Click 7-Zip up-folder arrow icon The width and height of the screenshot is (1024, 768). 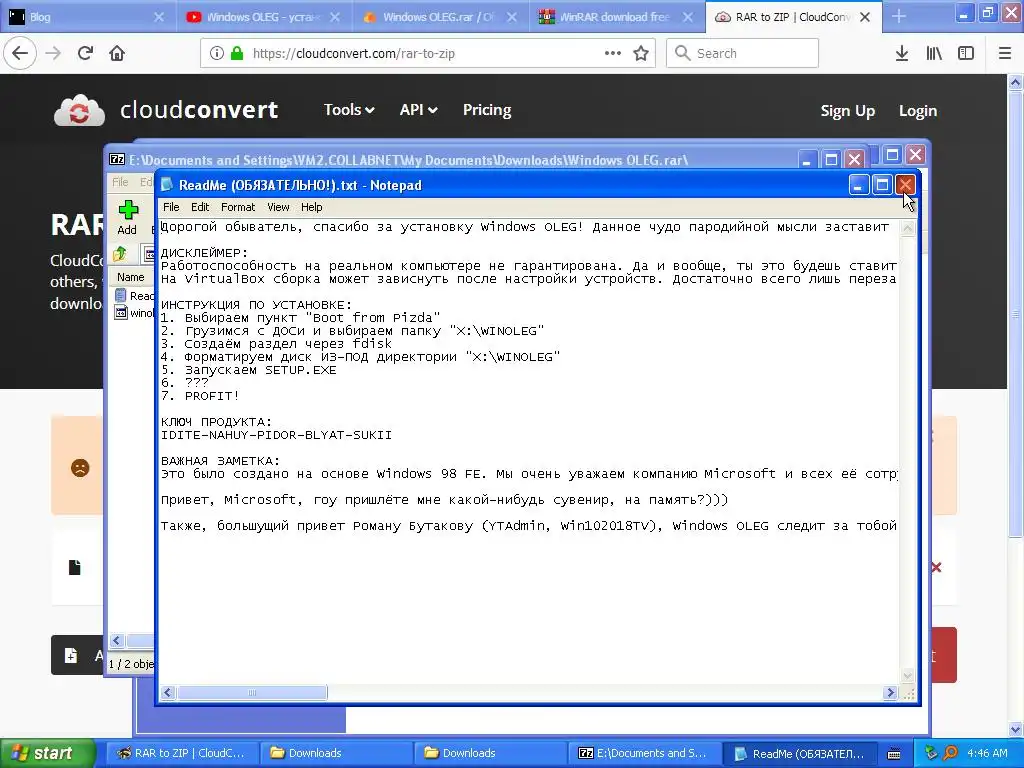[120, 254]
